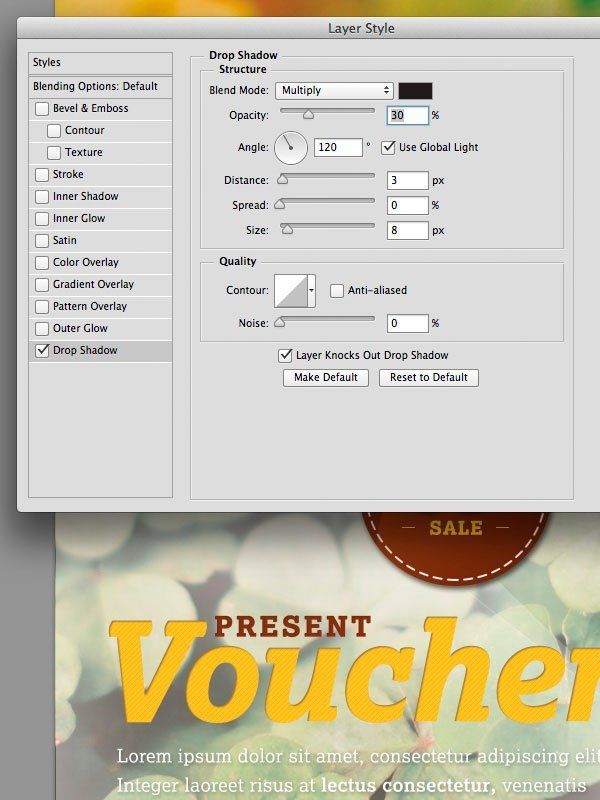Image resolution: width=600 pixels, height=800 pixels.
Task: Click the PRESENT text on the voucher
Action: (x=293, y=627)
